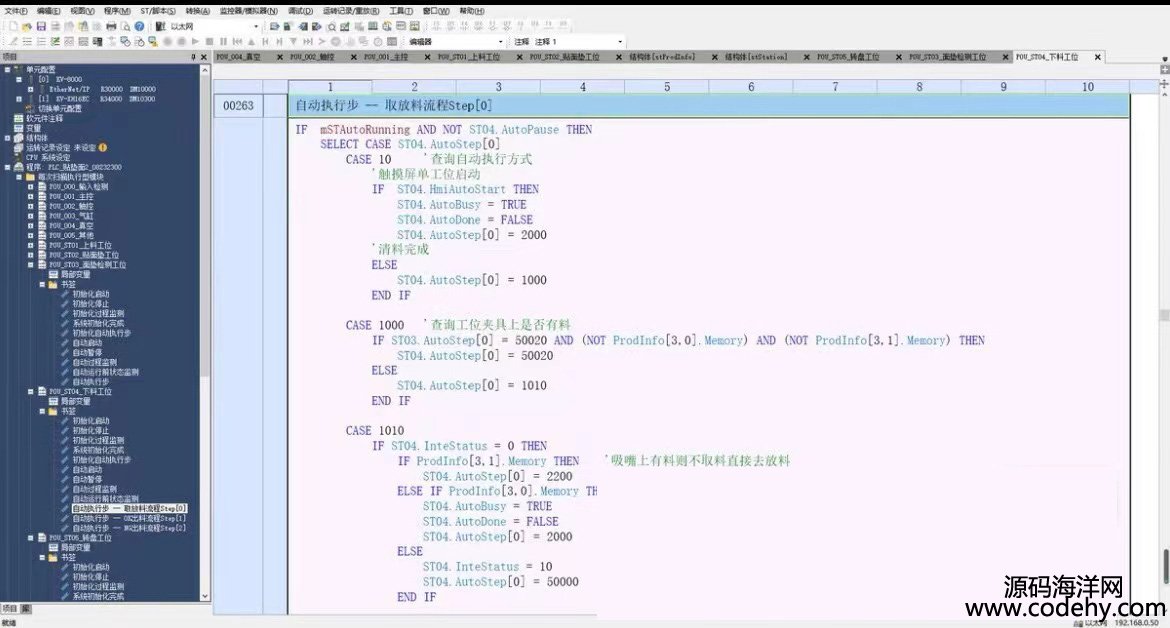Click the blue Help question mark icon
Screen dimensions: 1170x628
pyautogui.click(x=140, y=26)
